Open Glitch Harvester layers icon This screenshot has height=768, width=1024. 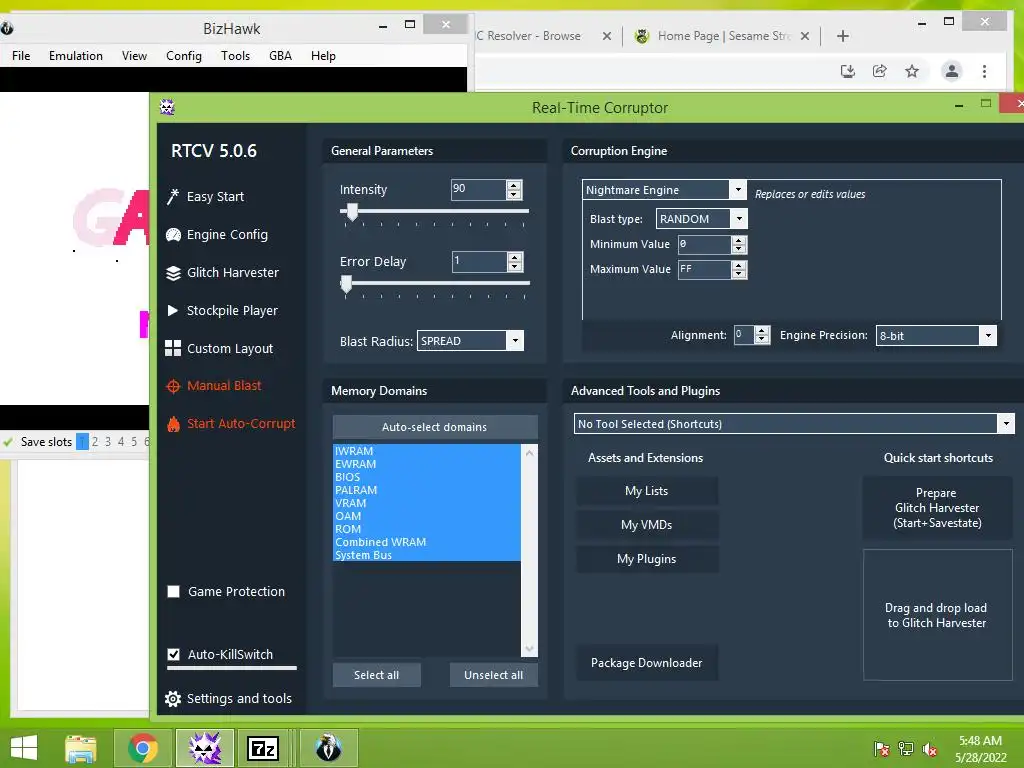(x=173, y=273)
